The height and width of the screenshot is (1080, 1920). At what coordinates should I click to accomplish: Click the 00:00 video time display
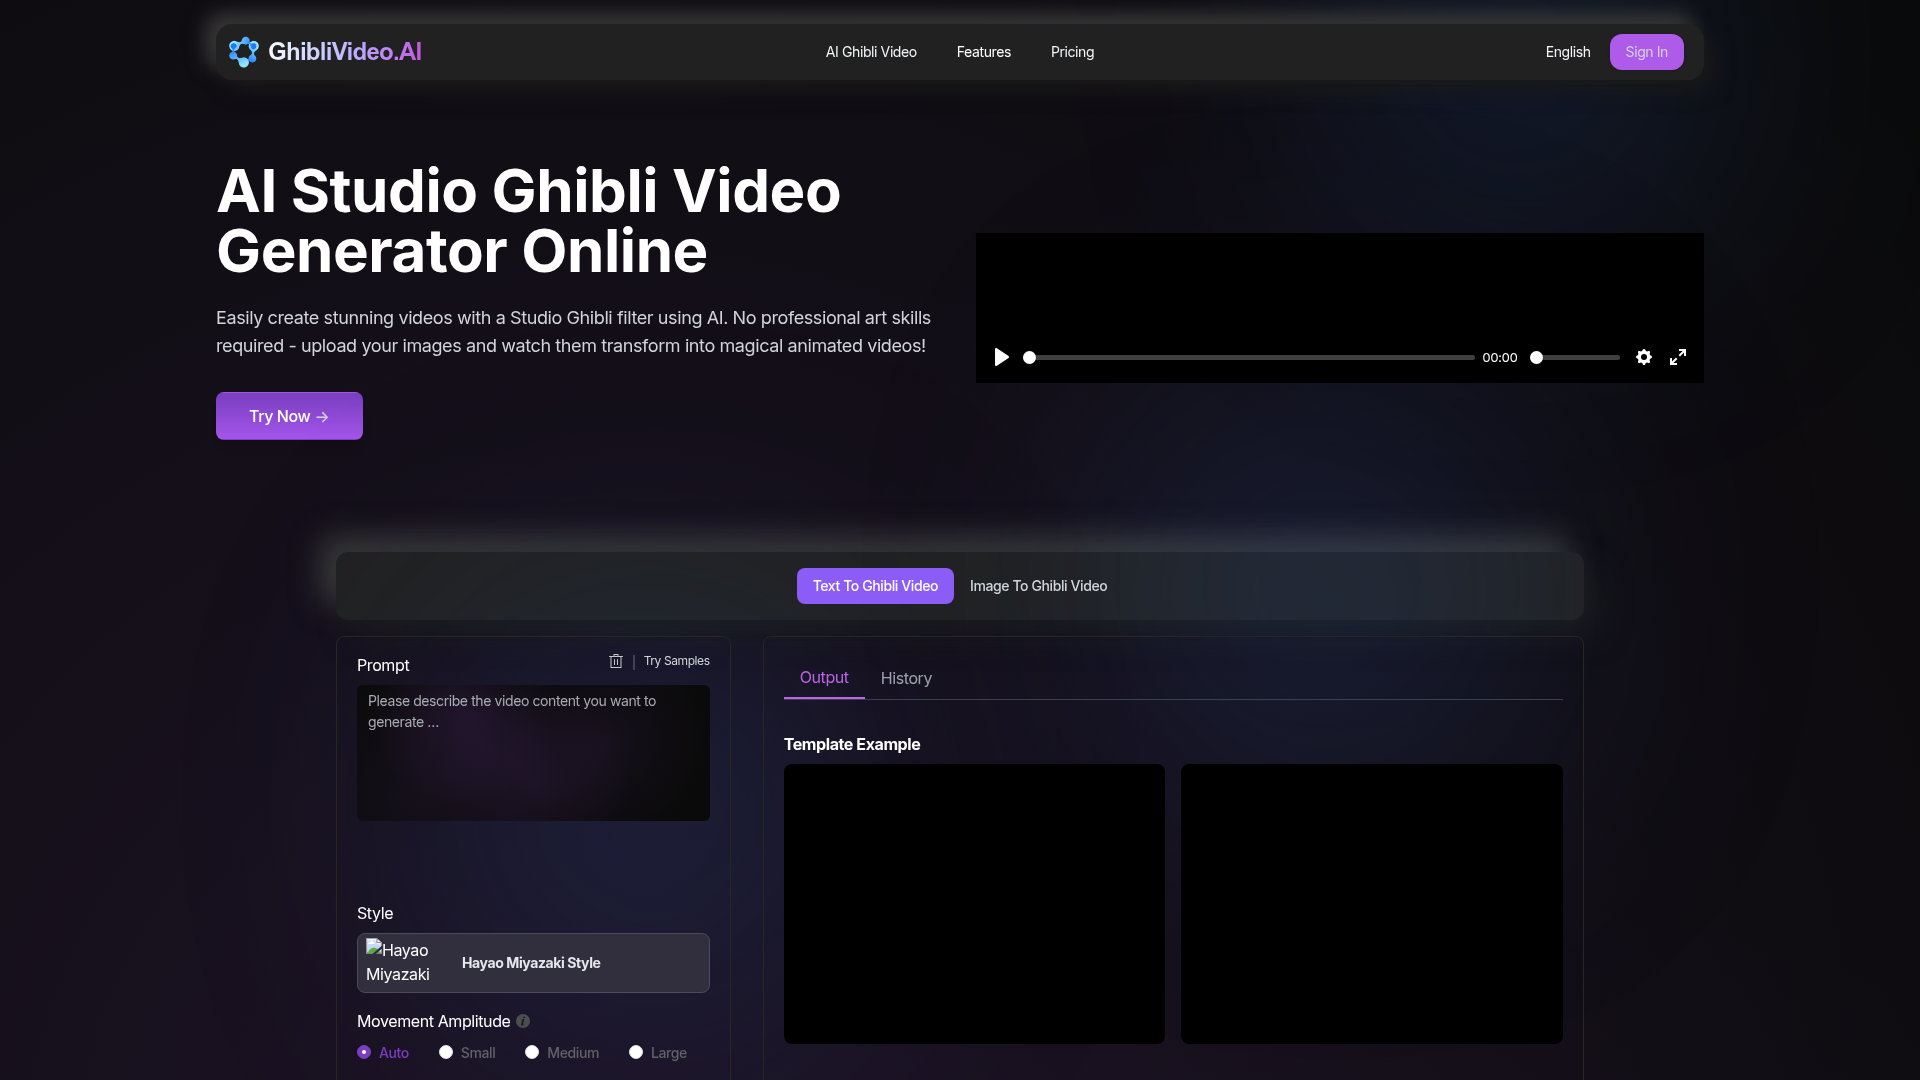[x=1499, y=357]
